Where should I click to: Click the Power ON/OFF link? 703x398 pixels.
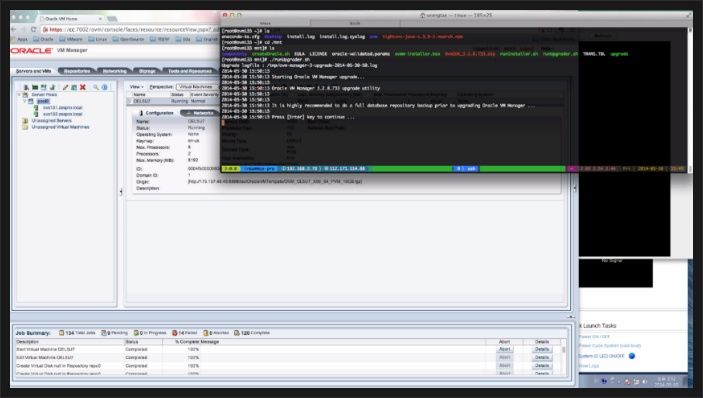coord(594,337)
